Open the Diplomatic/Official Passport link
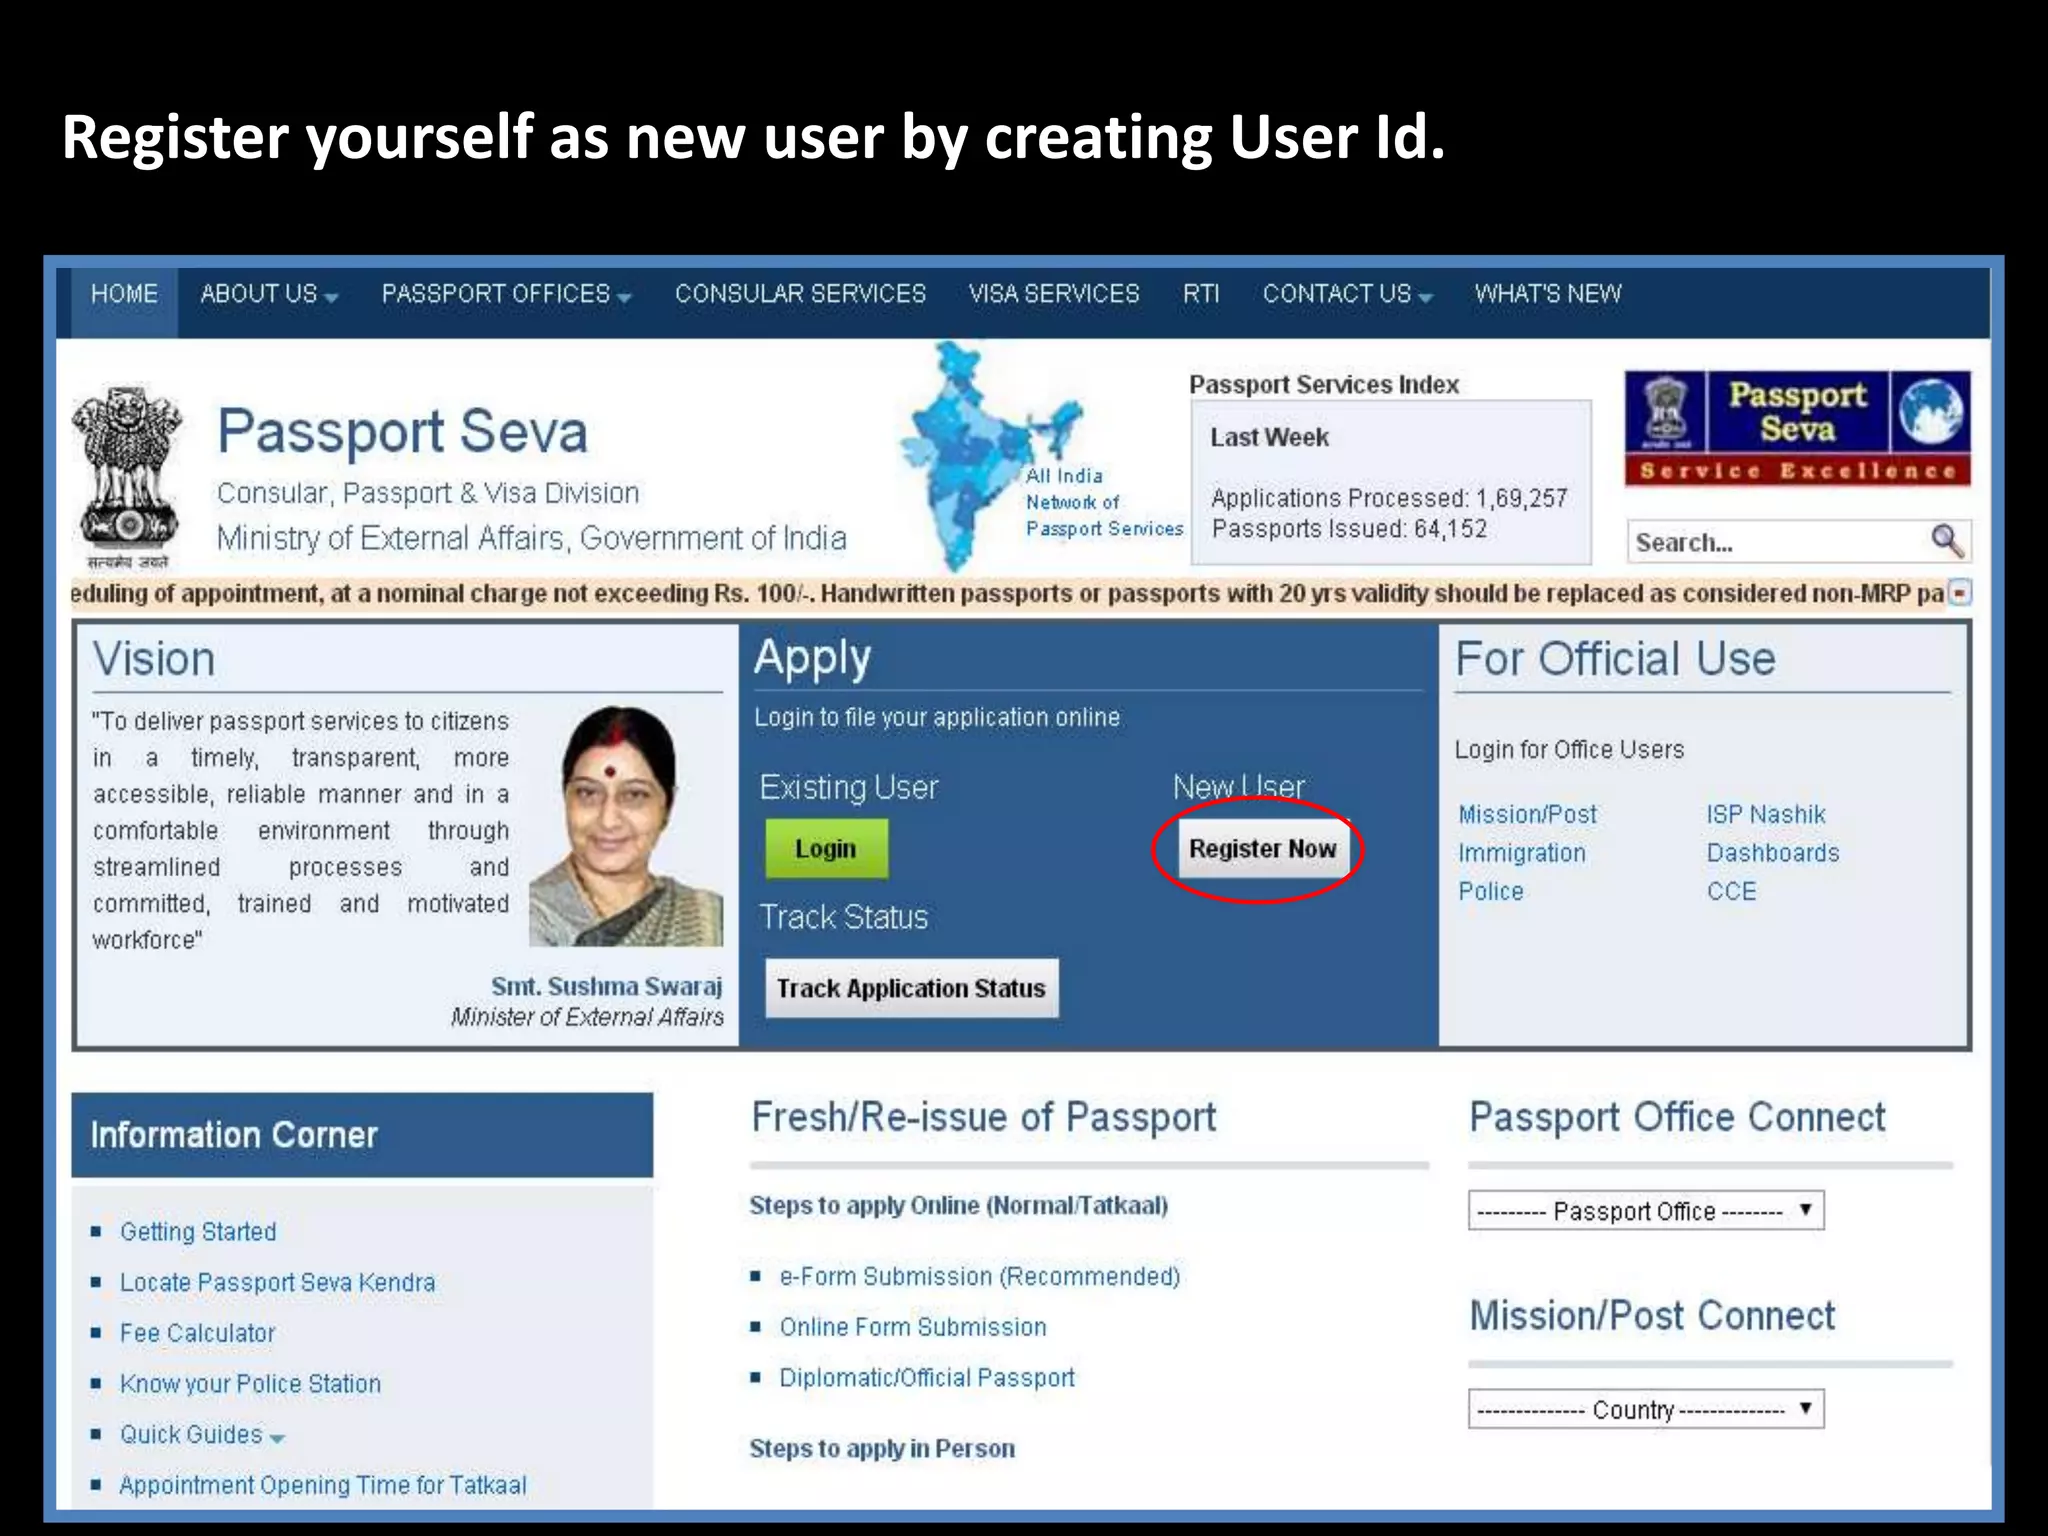The height and width of the screenshot is (1536, 2048). 927,1377
